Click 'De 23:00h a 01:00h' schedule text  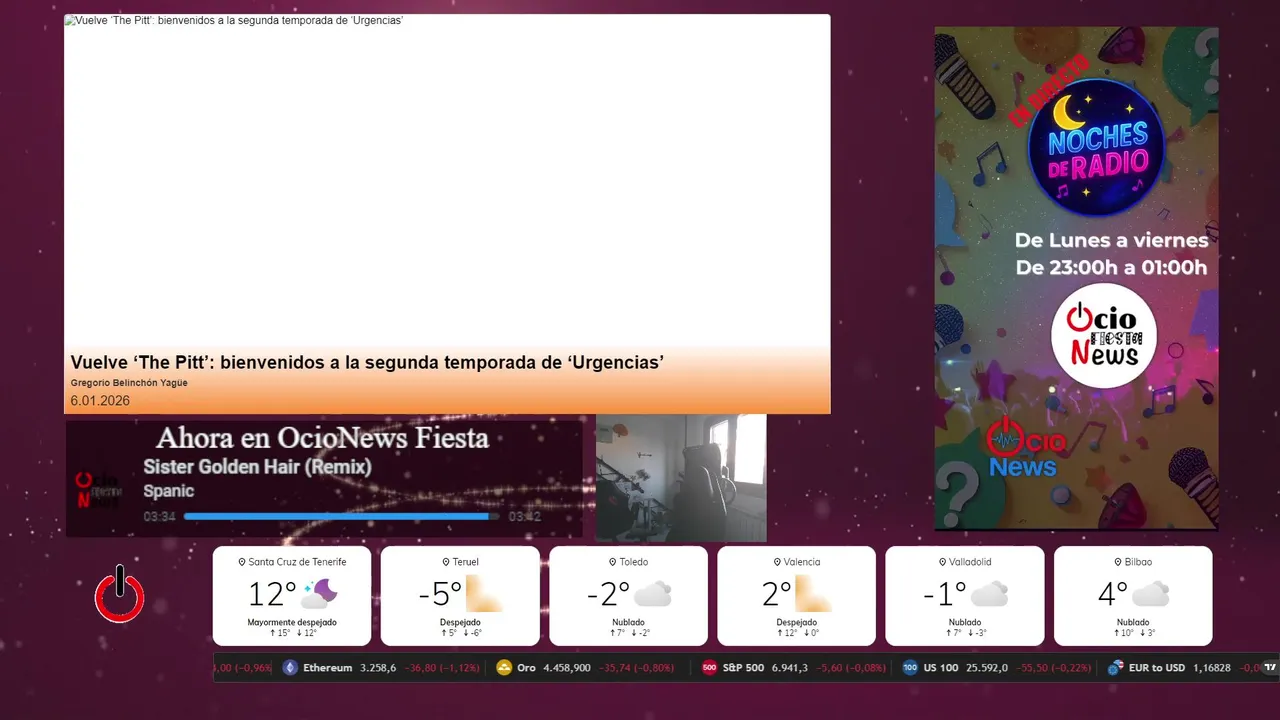(1111, 268)
